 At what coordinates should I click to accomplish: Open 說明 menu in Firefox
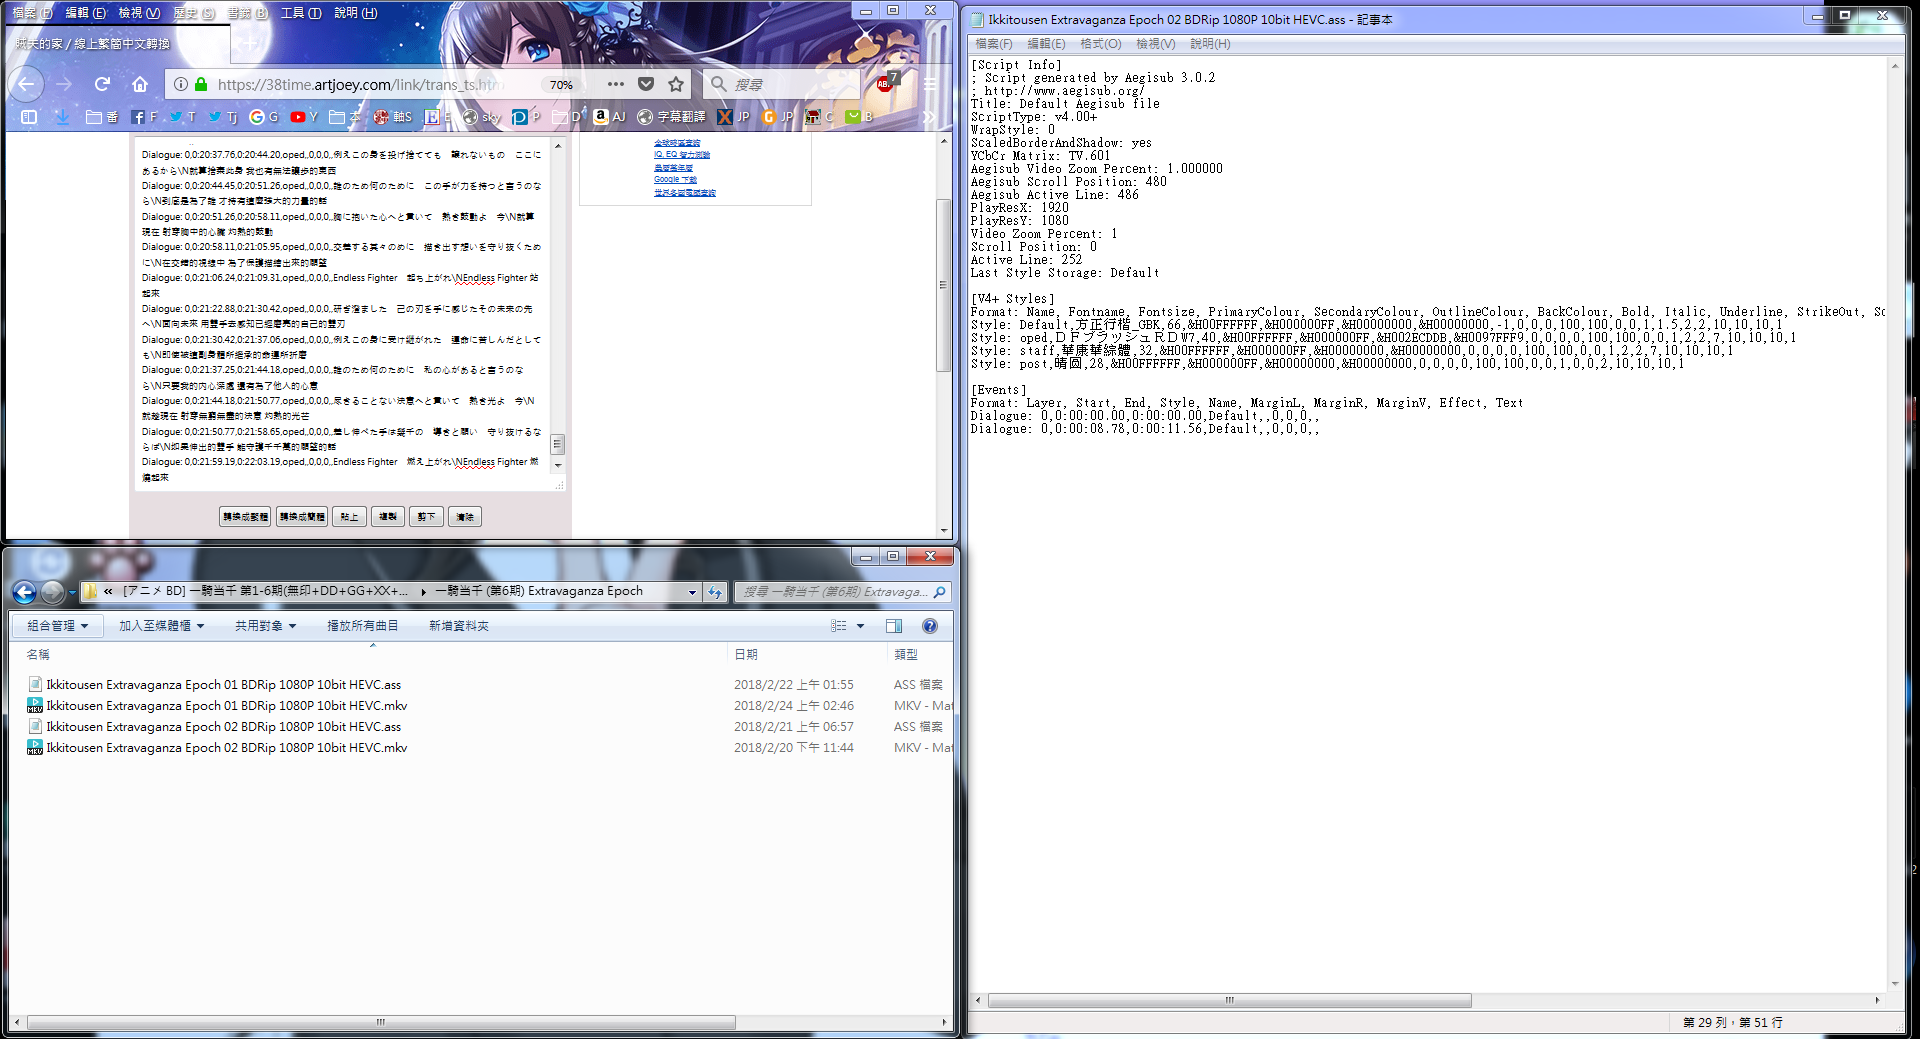point(355,12)
